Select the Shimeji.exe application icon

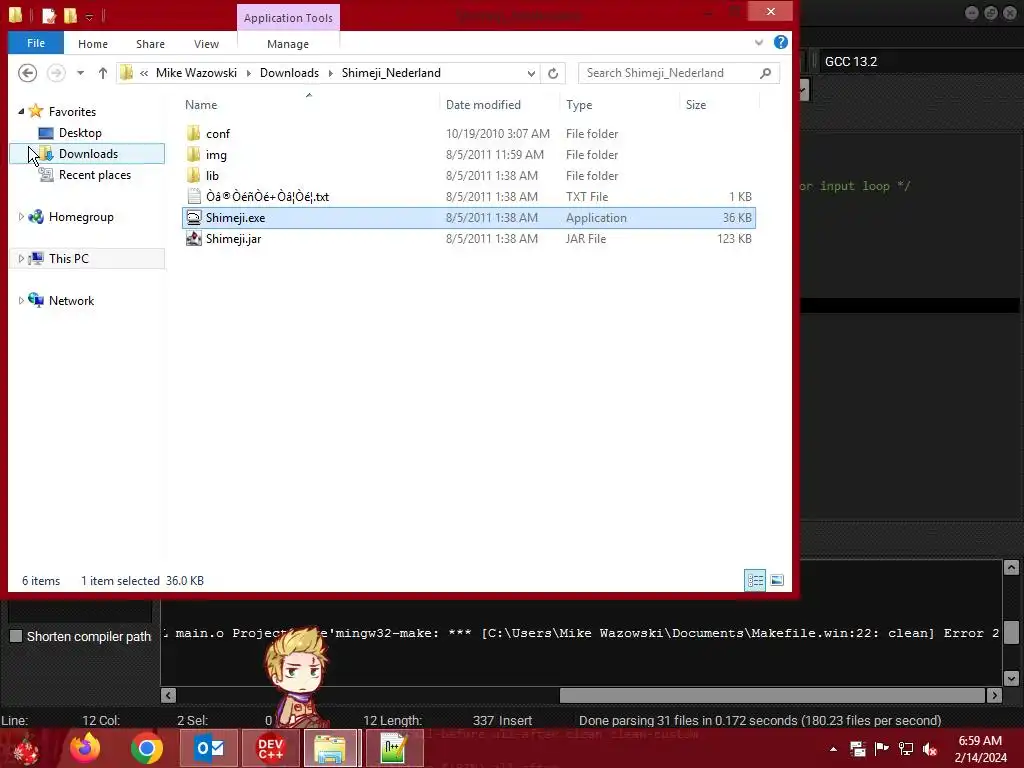coord(193,217)
